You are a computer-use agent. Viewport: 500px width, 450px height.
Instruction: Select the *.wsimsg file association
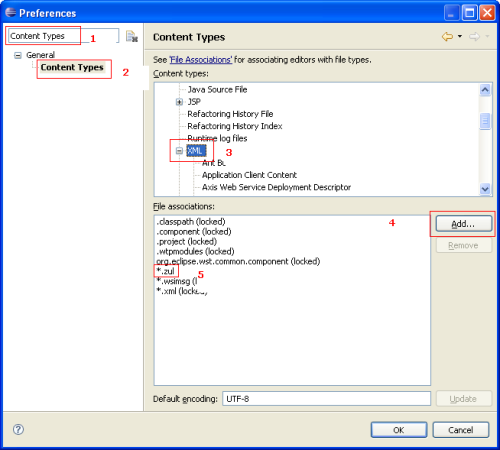177,281
